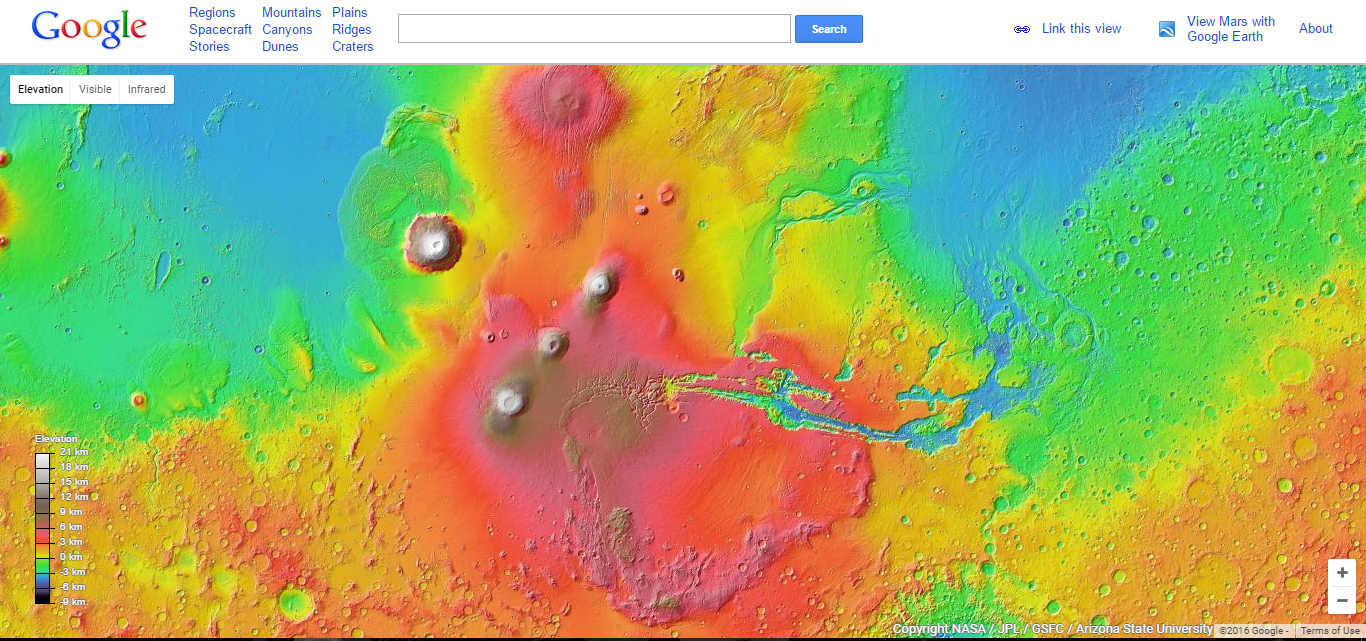Zoom in with the plus button
This screenshot has height=641, width=1366.
click(1342, 573)
